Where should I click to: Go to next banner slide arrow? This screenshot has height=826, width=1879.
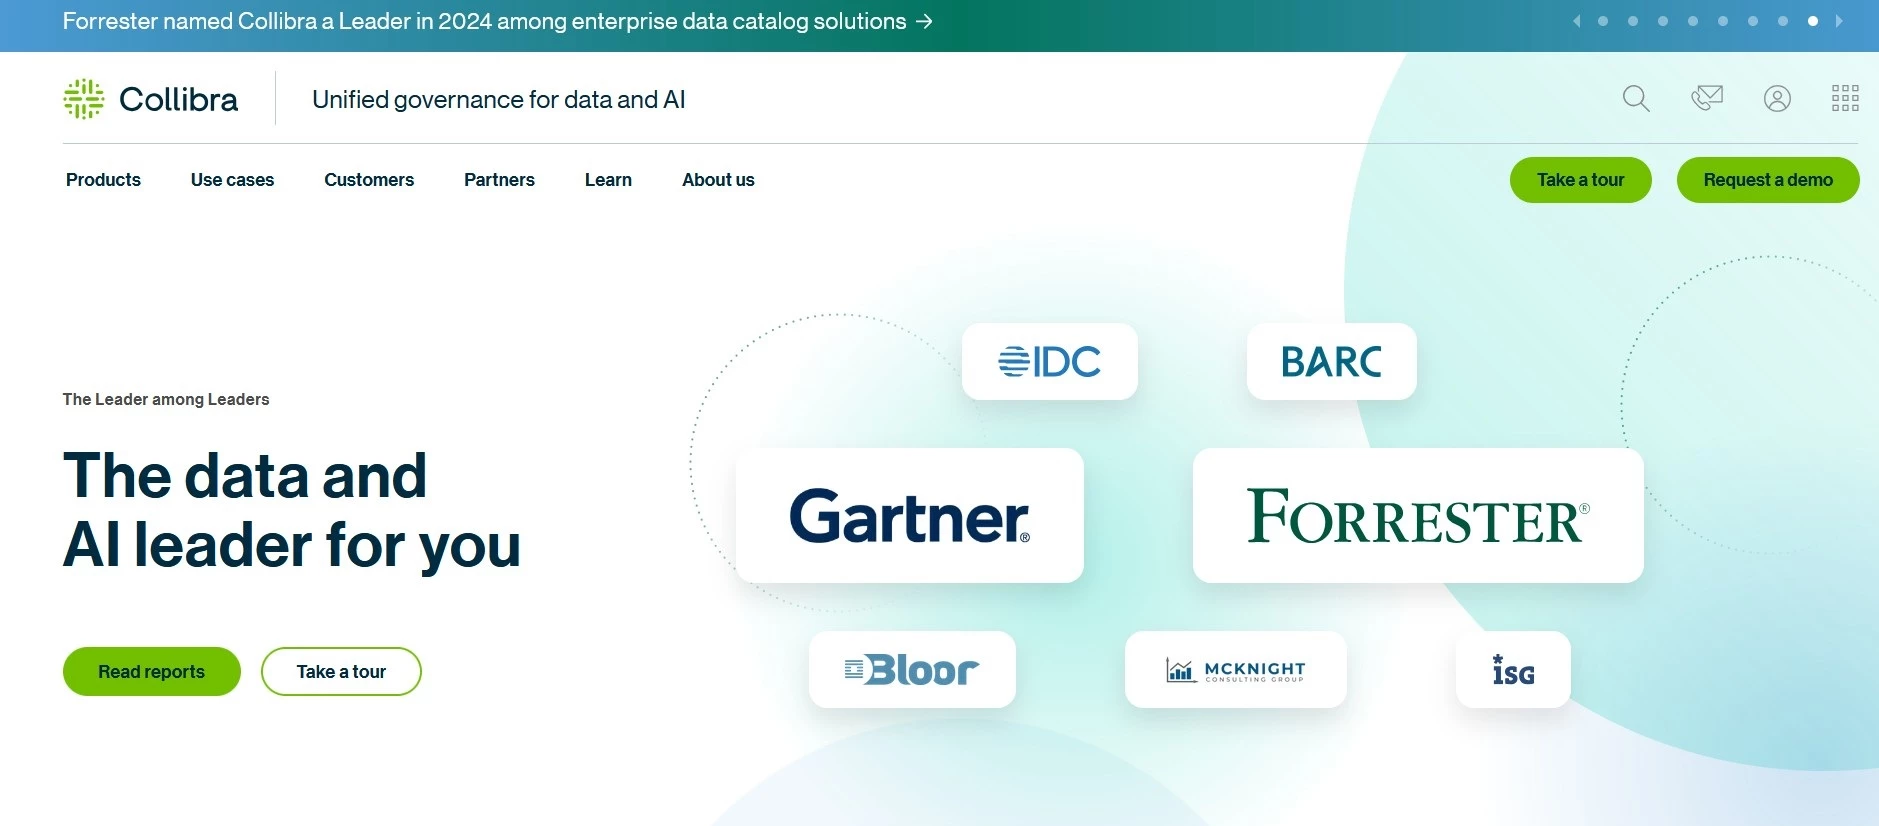(x=1839, y=21)
